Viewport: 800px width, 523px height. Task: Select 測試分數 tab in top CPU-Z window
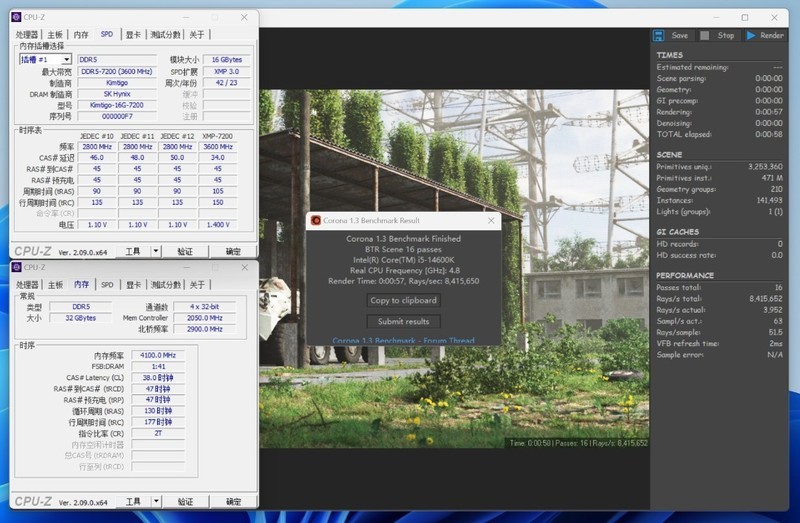point(165,34)
